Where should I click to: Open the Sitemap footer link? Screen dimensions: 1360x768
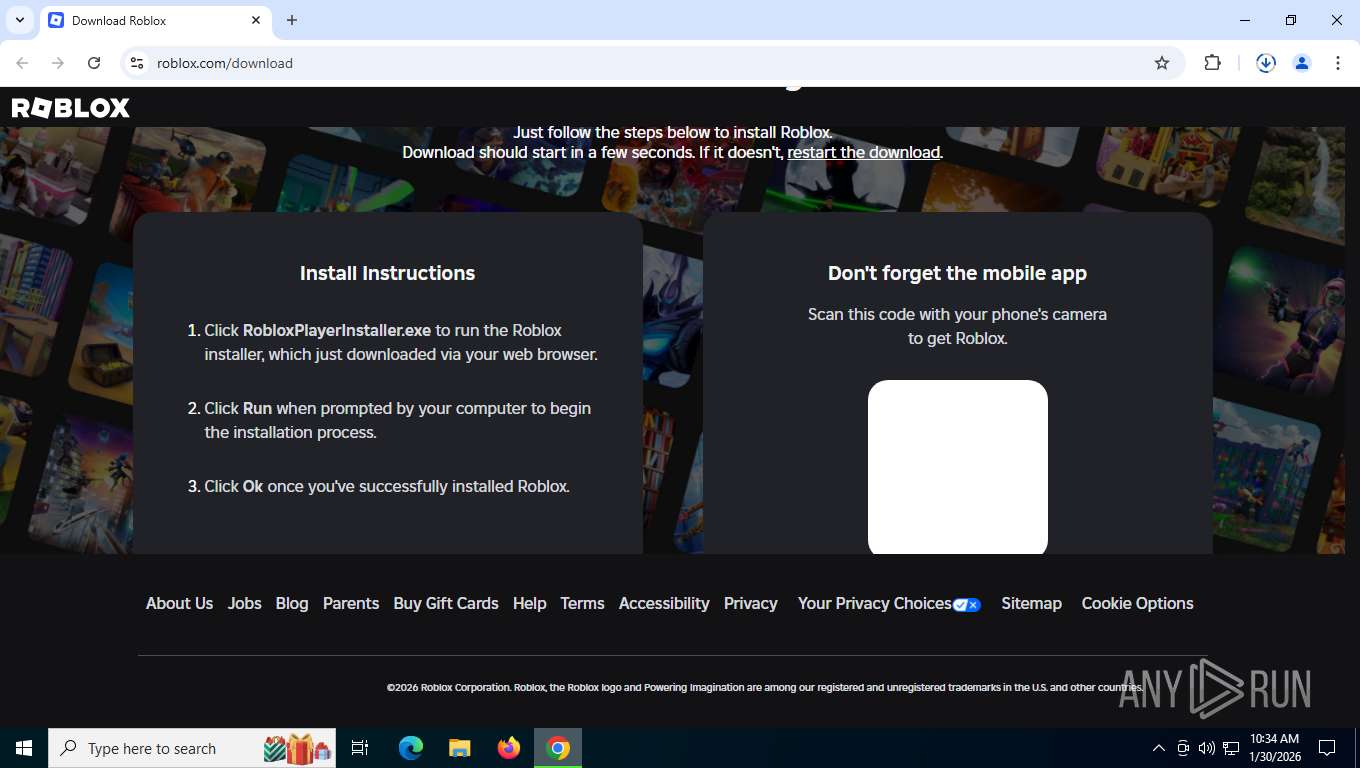click(1032, 604)
